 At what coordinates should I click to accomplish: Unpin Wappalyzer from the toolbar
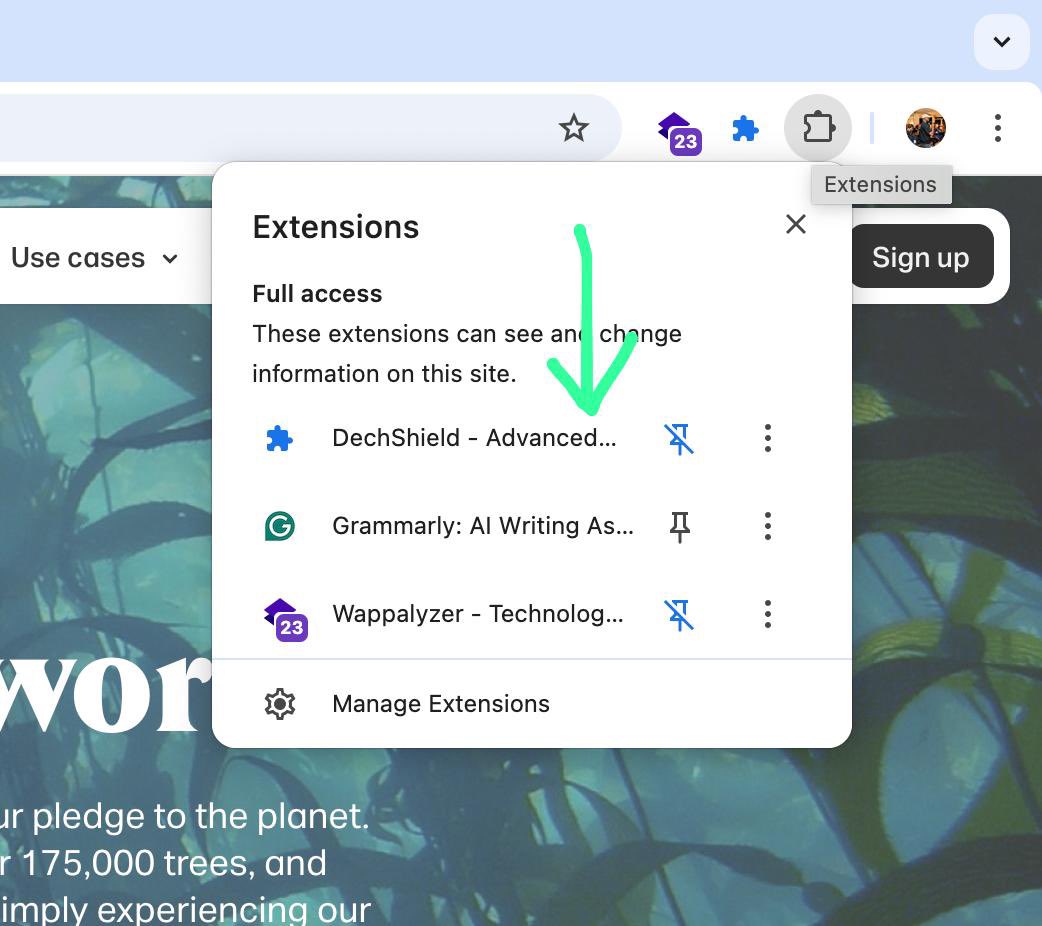point(679,614)
